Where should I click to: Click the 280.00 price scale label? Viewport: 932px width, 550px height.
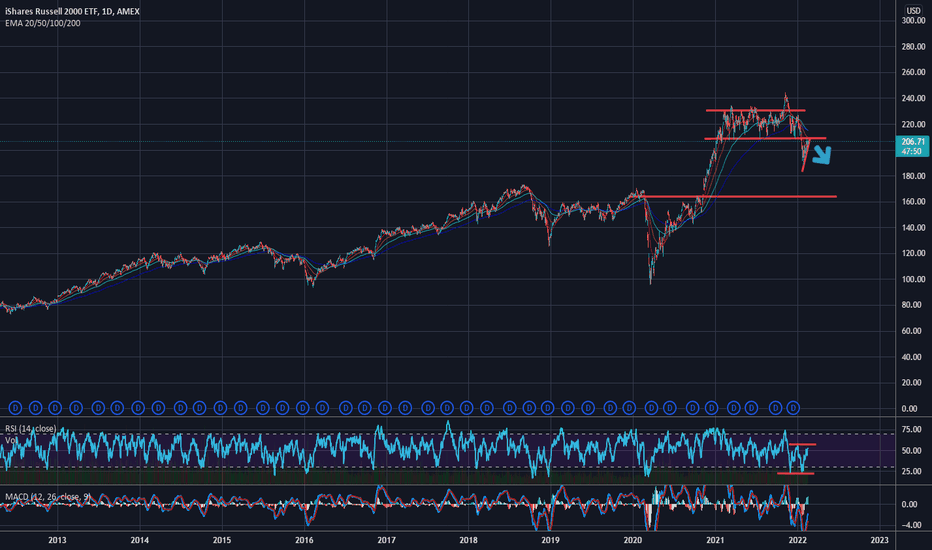click(x=913, y=46)
